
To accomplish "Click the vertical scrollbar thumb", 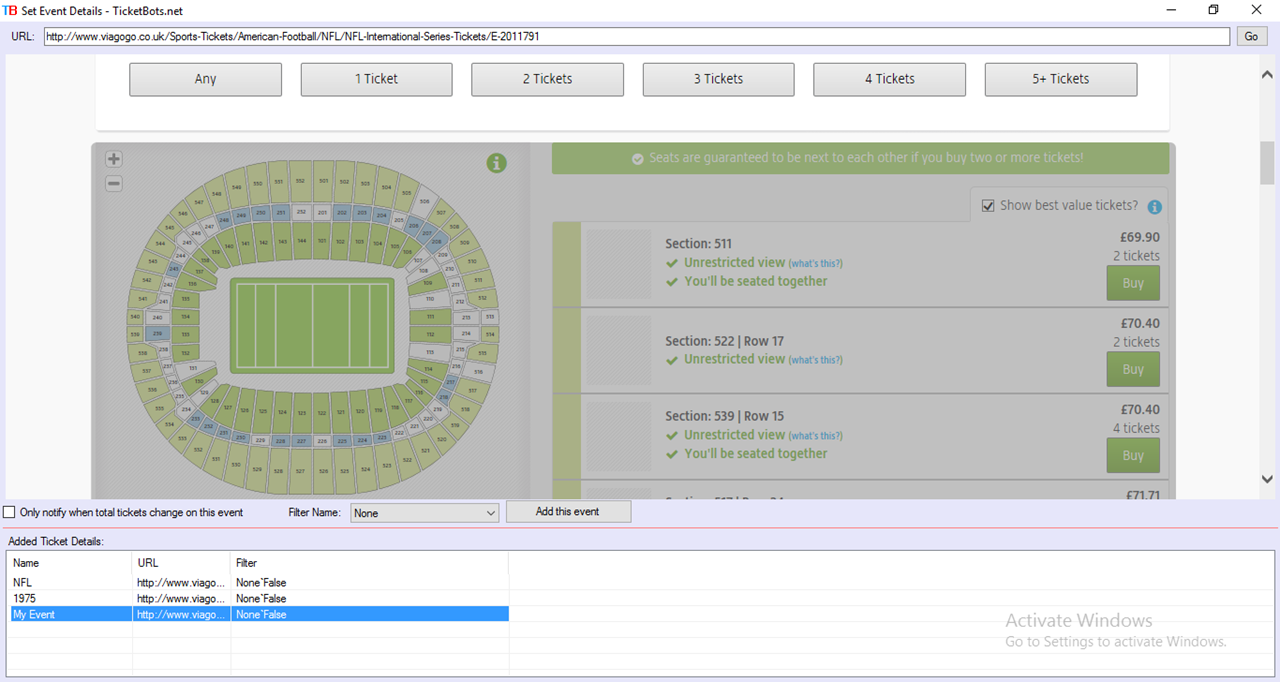I will click(x=1268, y=163).
